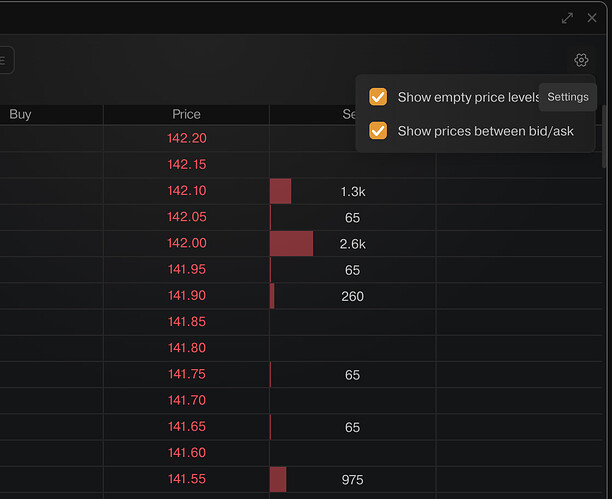Screen dimensions: 612x499
Task: Select the 142.00 price level
Action: coord(187,243)
